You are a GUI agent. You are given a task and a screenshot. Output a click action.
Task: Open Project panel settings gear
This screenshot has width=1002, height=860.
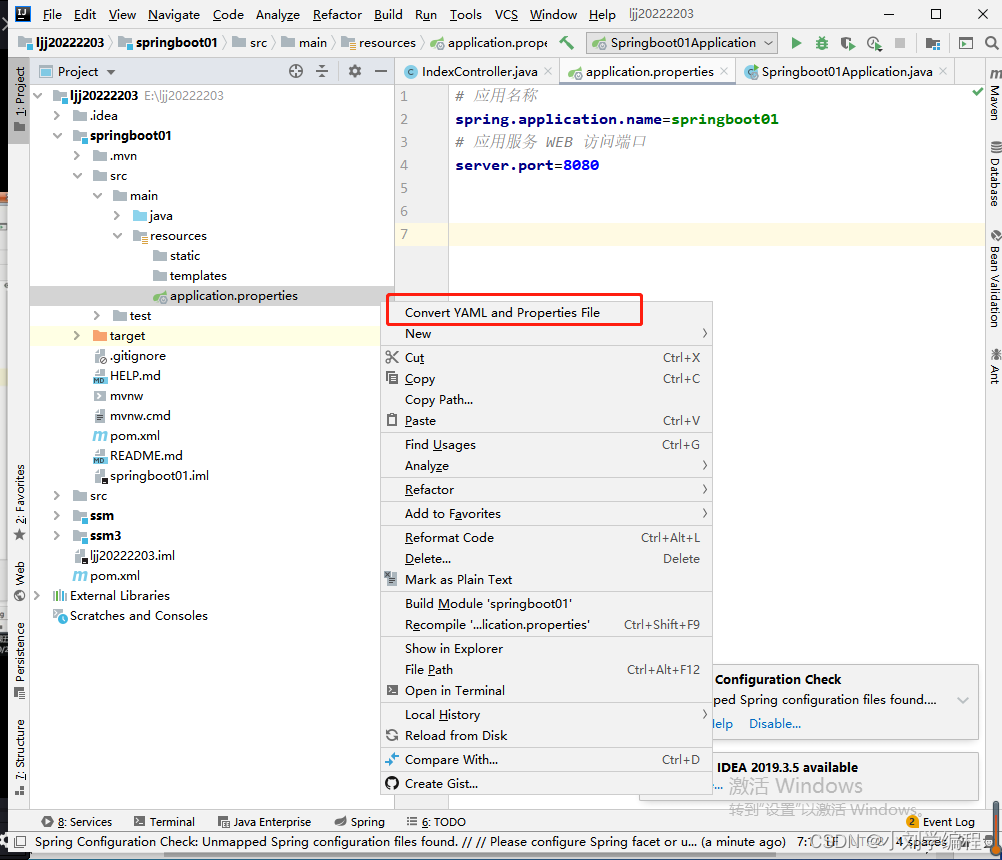pos(355,72)
